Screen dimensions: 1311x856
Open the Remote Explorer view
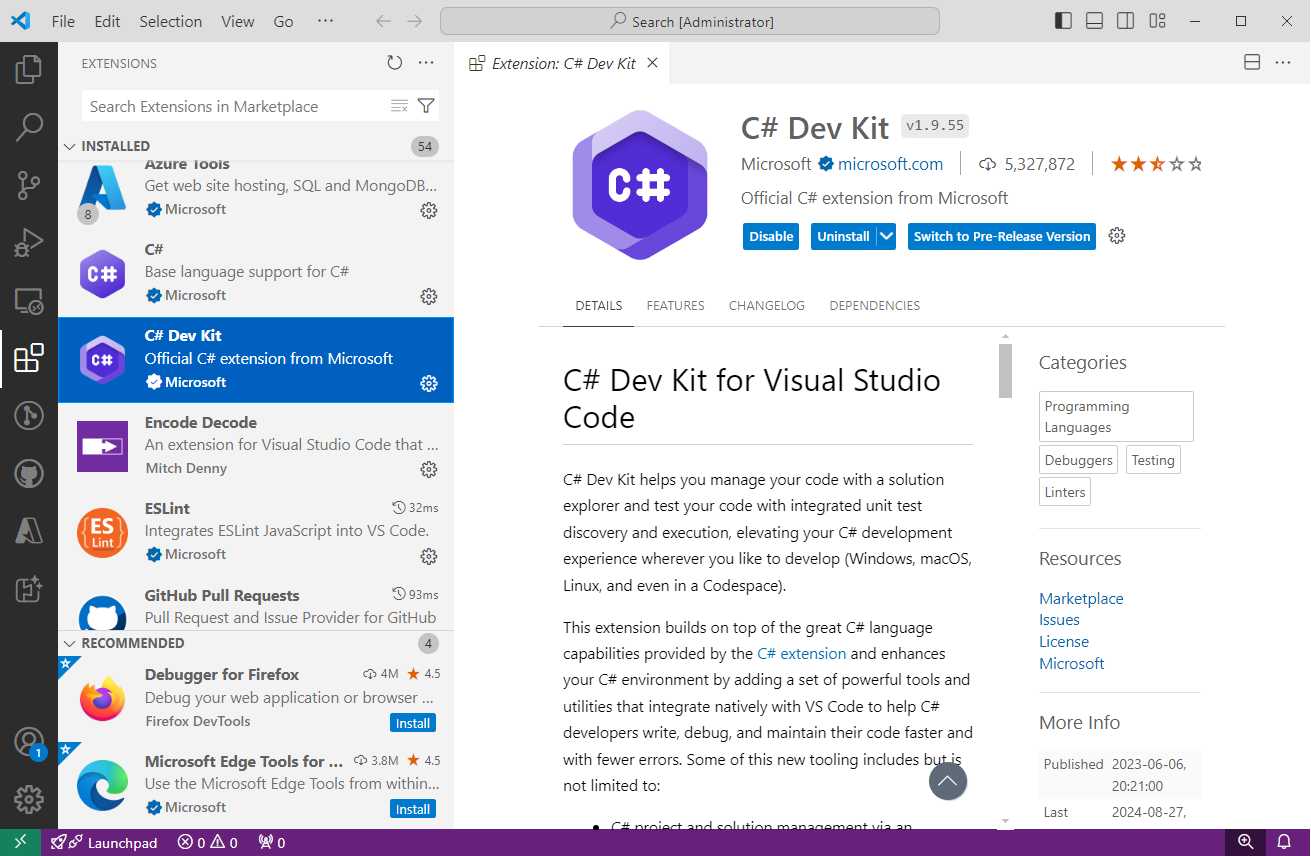[x=29, y=300]
